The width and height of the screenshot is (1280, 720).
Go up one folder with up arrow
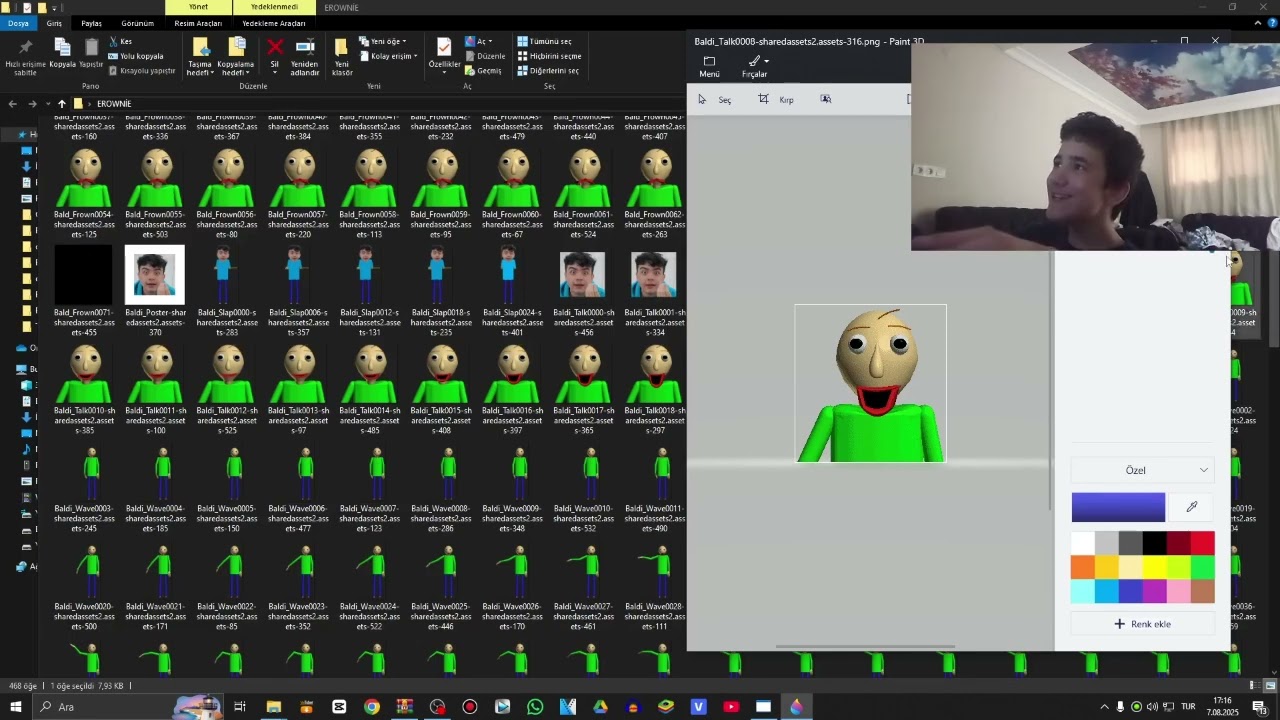pos(61,104)
